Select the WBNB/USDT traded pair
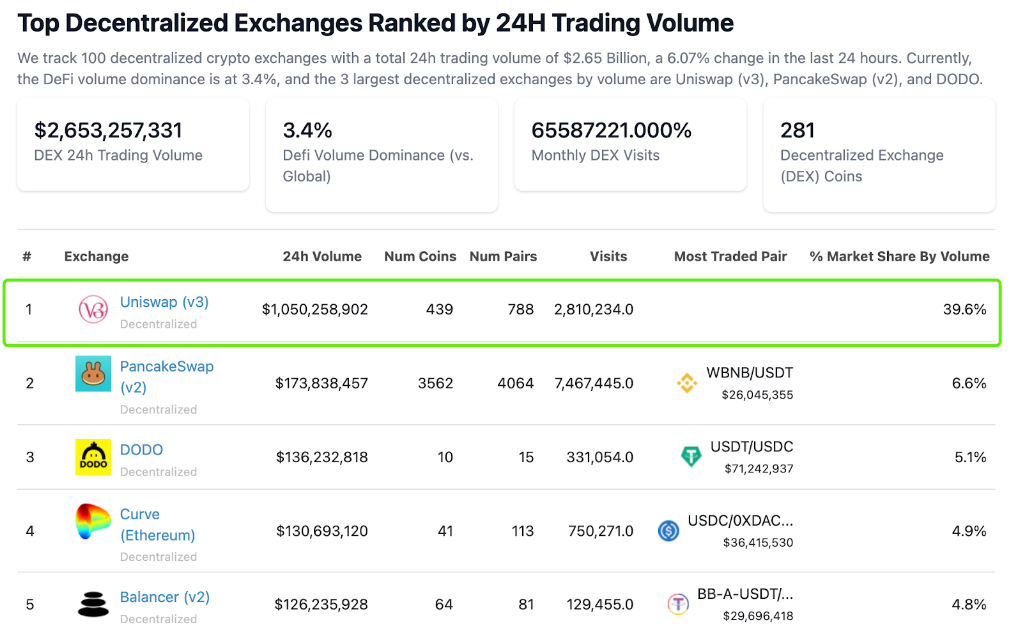 tap(749, 373)
